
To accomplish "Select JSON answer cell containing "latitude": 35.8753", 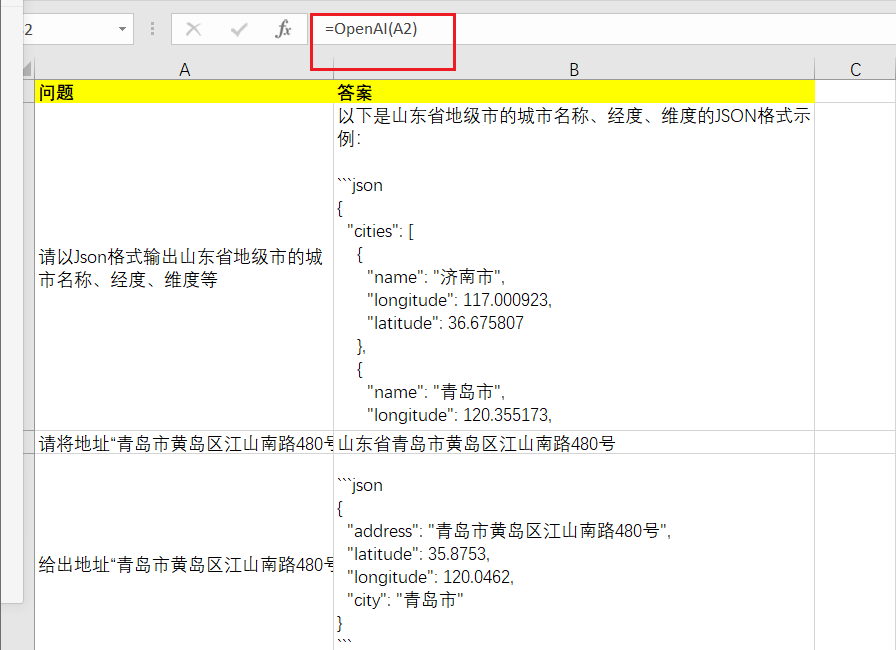I will click(x=574, y=552).
